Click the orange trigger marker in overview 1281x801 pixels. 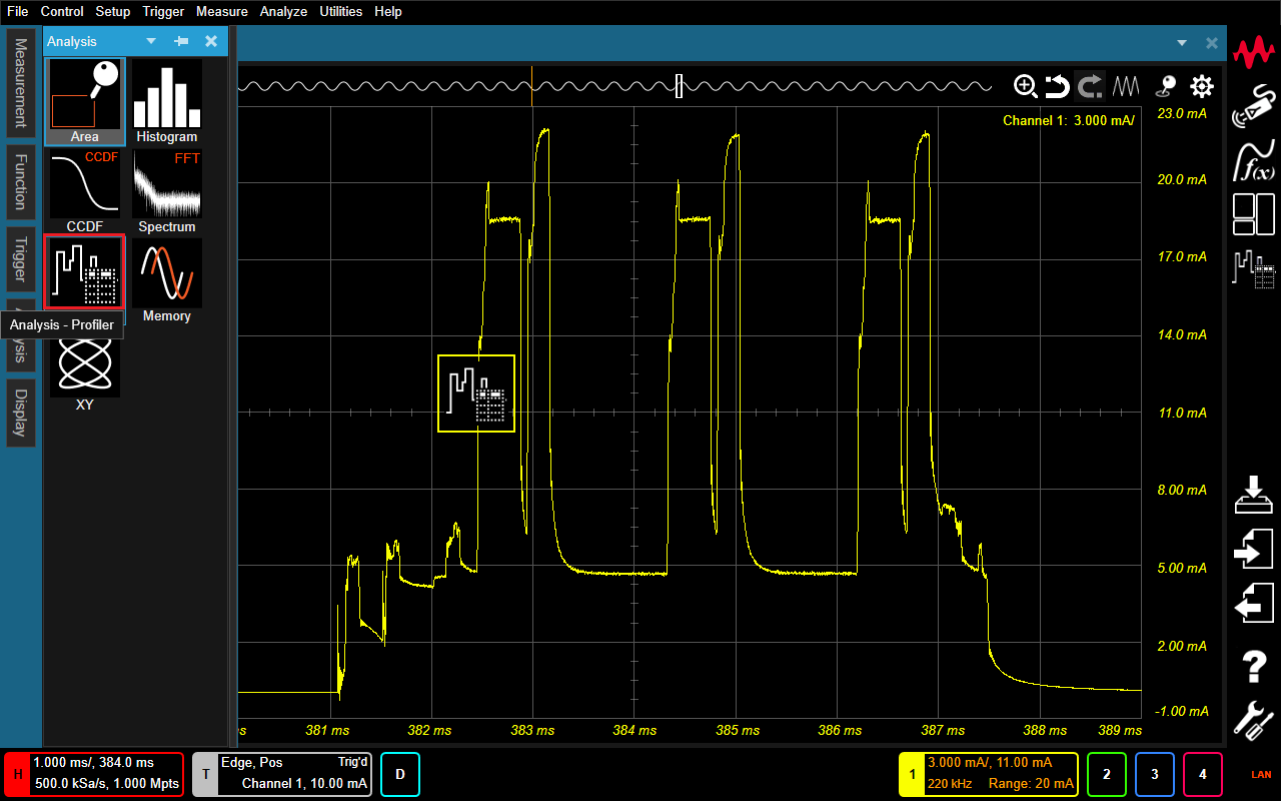tap(532, 86)
